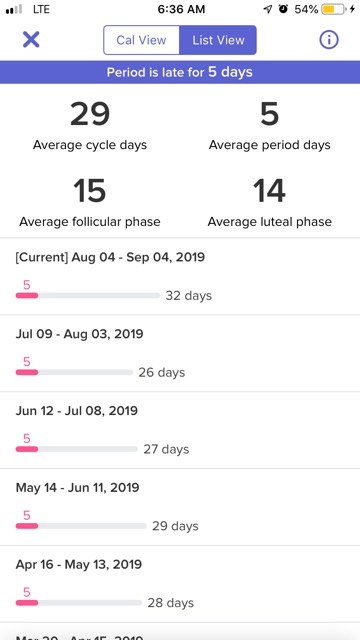Switch to Cal View

click(x=141, y=40)
